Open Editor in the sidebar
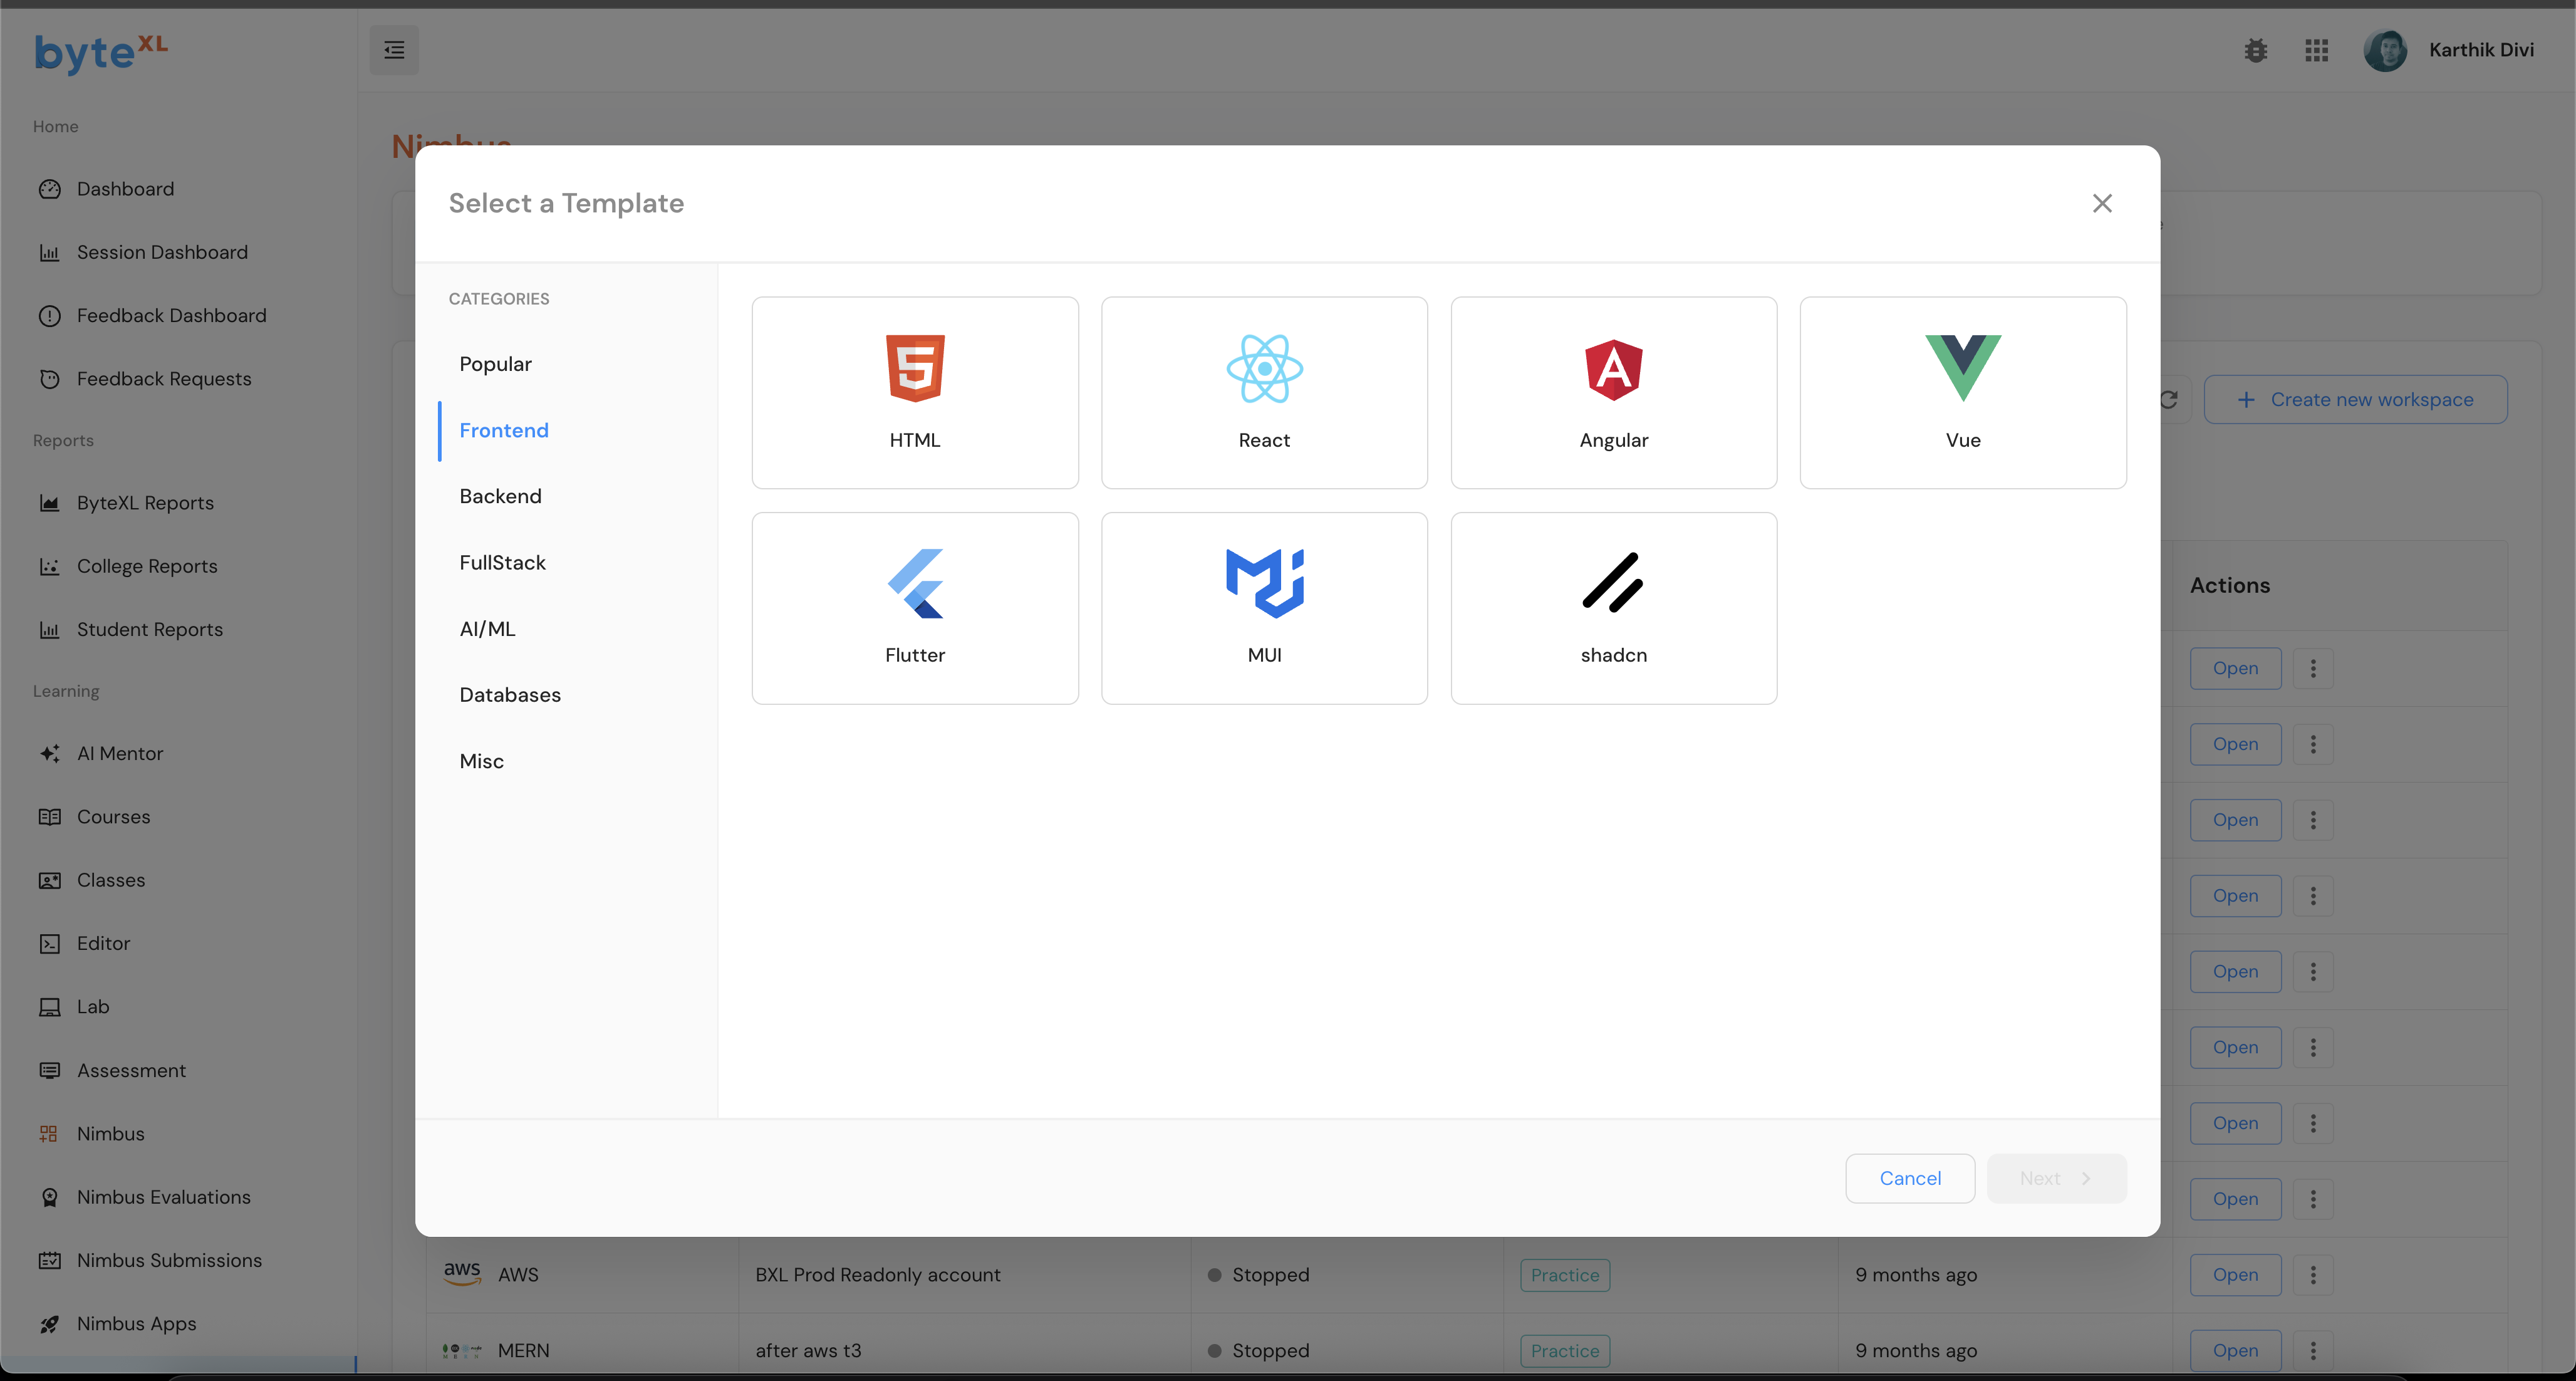This screenshot has height=1381, width=2576. (x=103, y=943)
